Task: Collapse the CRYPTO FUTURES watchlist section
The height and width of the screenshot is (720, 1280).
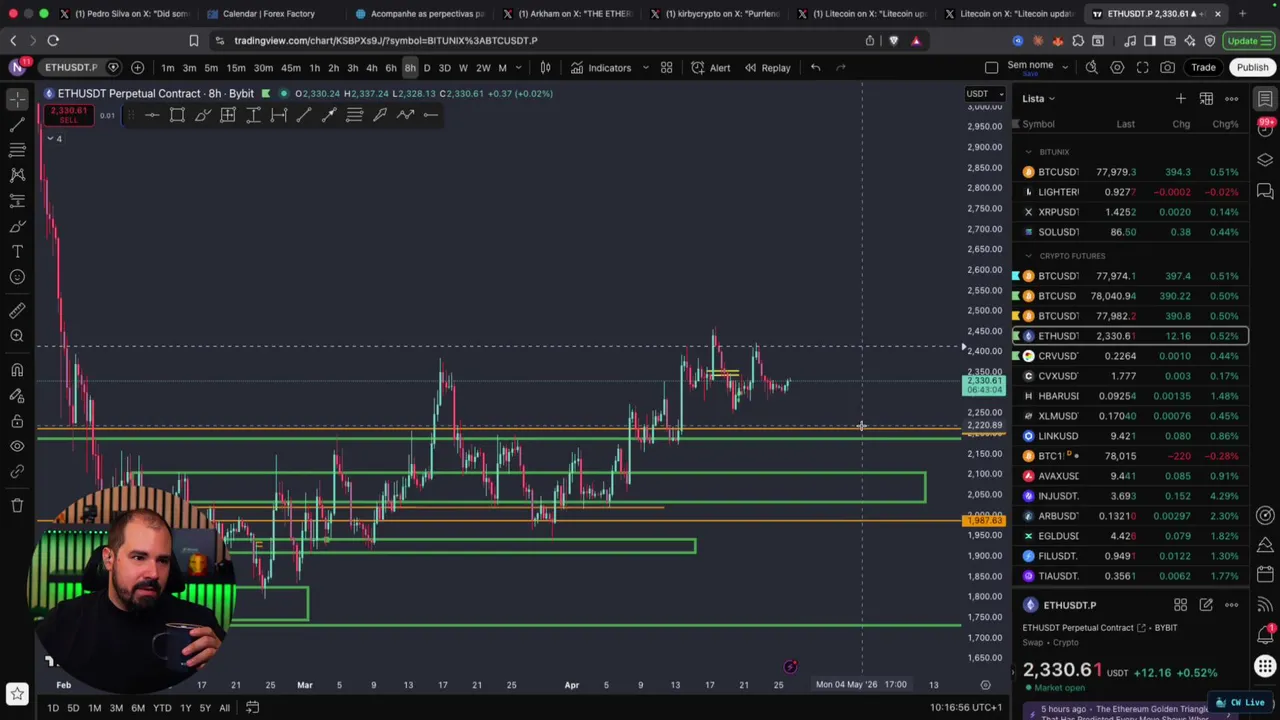Action: point(1028,256)
